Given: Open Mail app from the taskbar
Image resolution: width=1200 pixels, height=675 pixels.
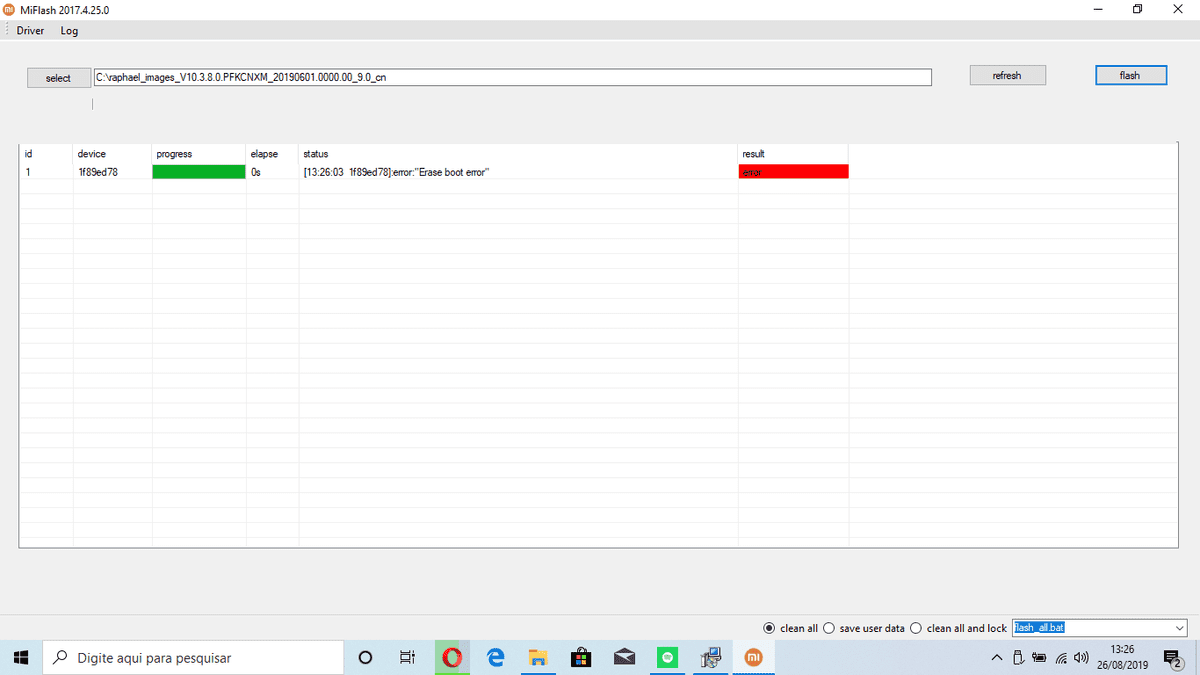Looking at the screenshot, I should click(x=625, y=657).
